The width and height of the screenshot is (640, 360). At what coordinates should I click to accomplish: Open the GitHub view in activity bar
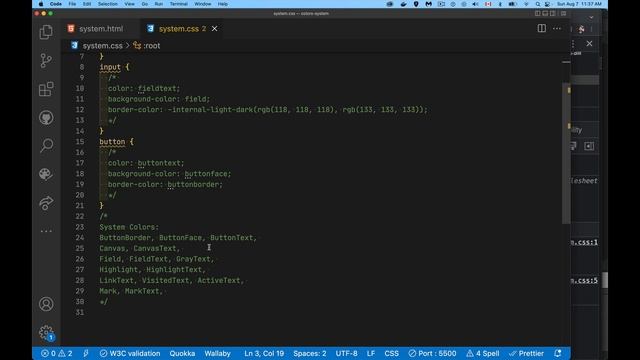46,118
